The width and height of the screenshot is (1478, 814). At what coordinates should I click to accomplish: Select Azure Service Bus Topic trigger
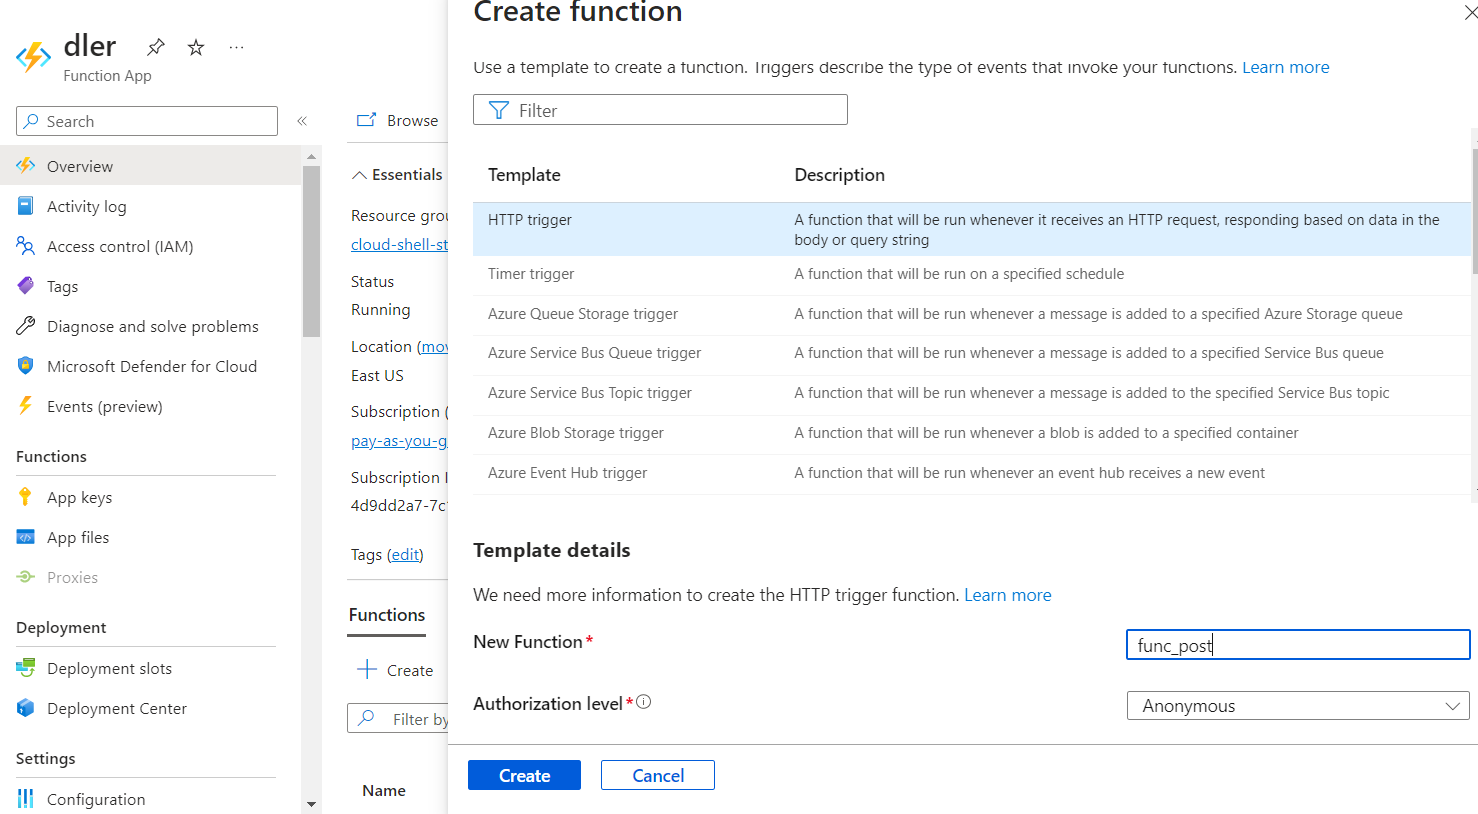(972, 393)
